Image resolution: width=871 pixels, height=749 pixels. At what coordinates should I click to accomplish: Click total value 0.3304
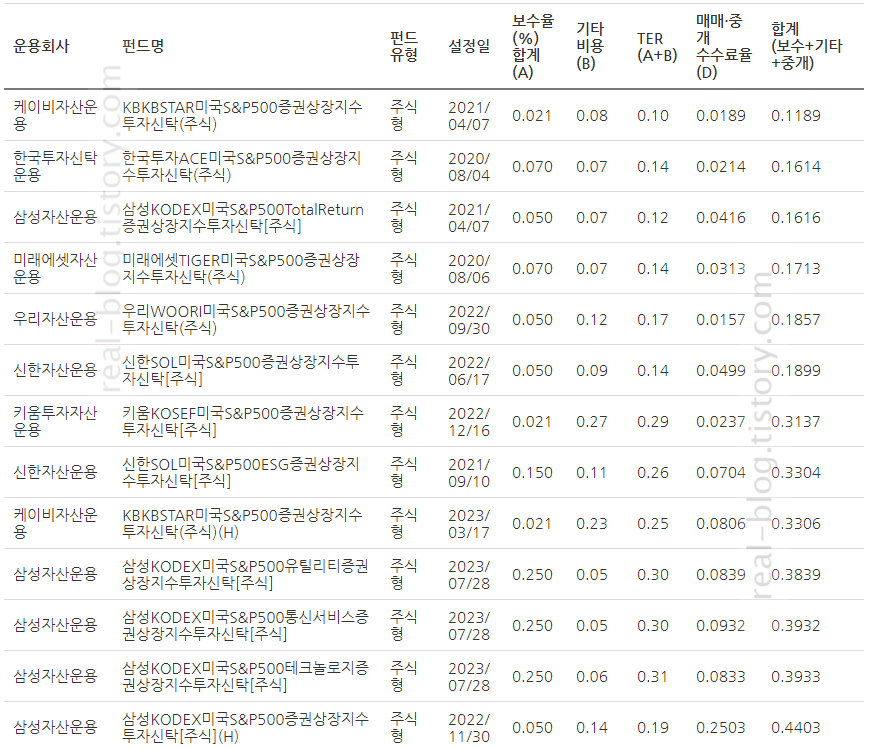click(x=795, y=473)
